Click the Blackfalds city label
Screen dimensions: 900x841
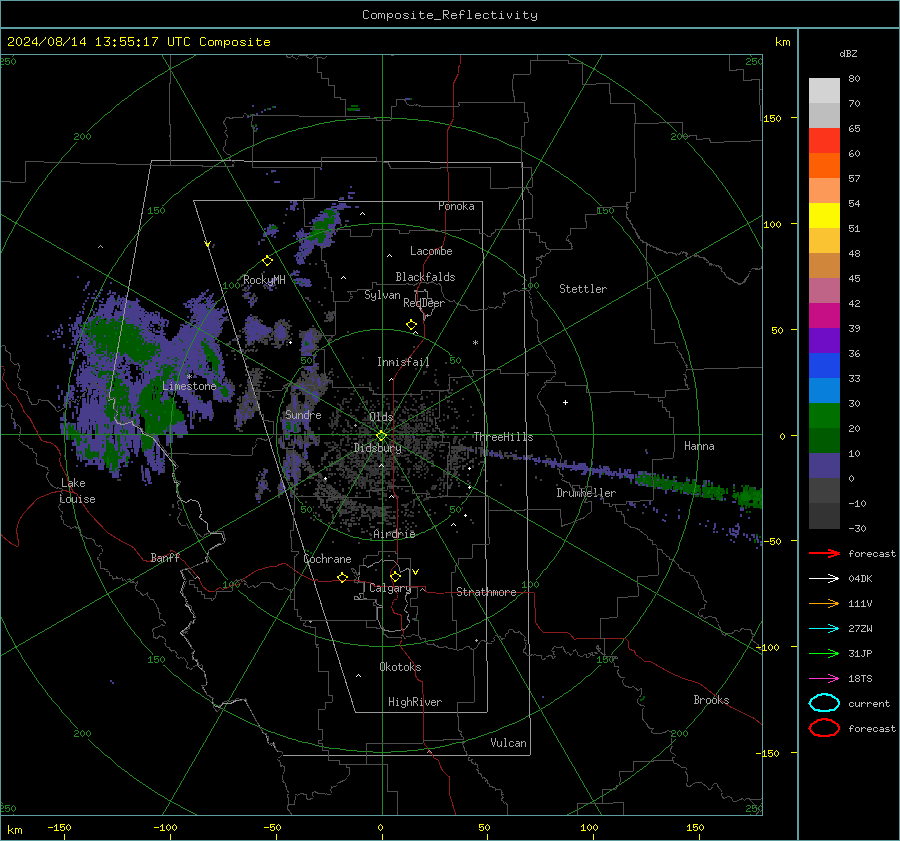tap(425, 277)
